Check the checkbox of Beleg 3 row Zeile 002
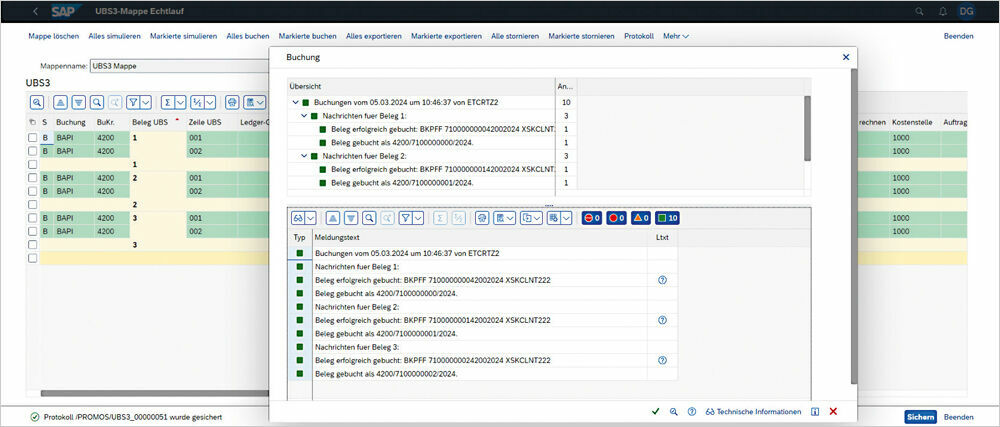The width and height of the screenshot is (1000, 427). coord(33,231)
